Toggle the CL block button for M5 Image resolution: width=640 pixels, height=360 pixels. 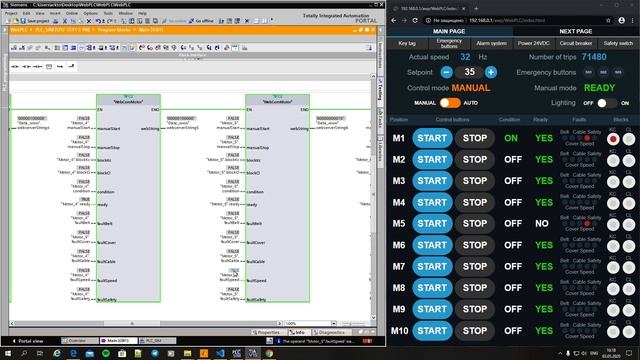[629, 224]
